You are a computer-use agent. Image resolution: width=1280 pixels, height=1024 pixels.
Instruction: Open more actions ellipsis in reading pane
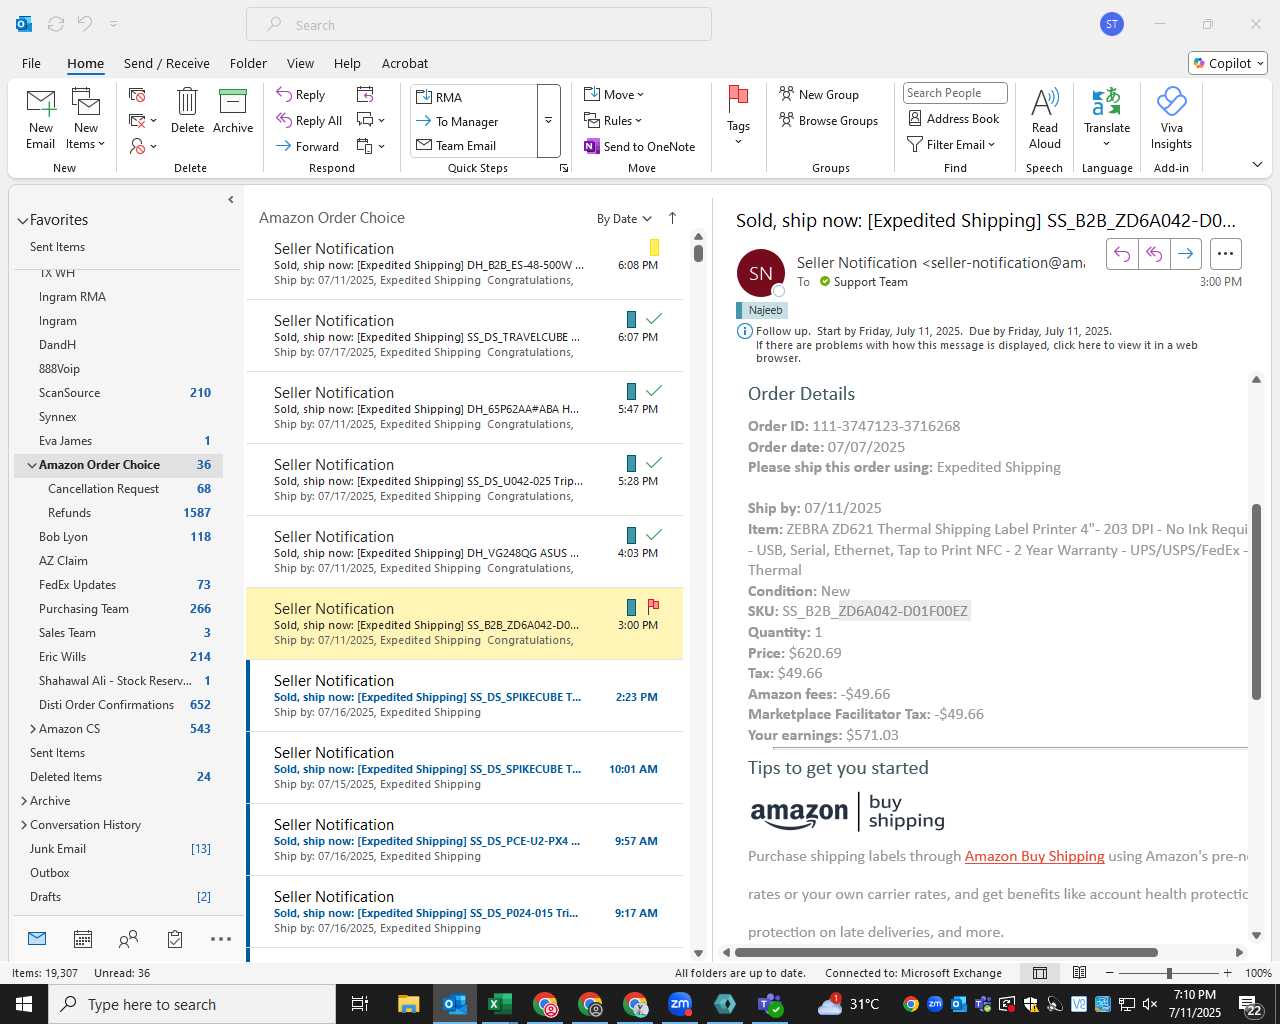(x=1226, y=254)
